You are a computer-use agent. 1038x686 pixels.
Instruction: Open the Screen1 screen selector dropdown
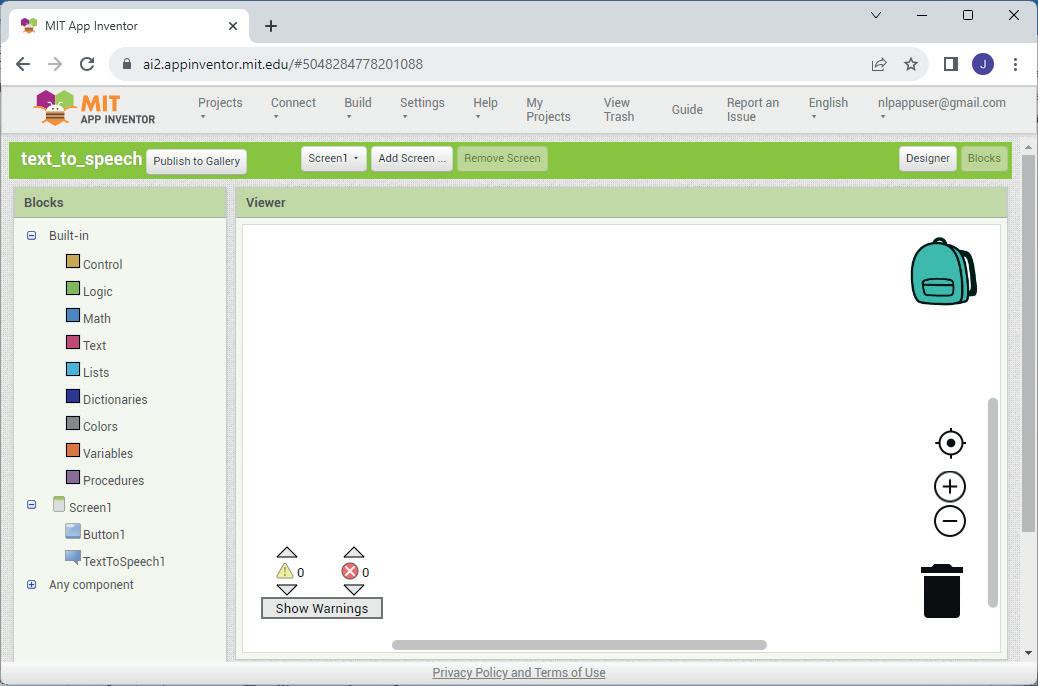tap(334, 158)
